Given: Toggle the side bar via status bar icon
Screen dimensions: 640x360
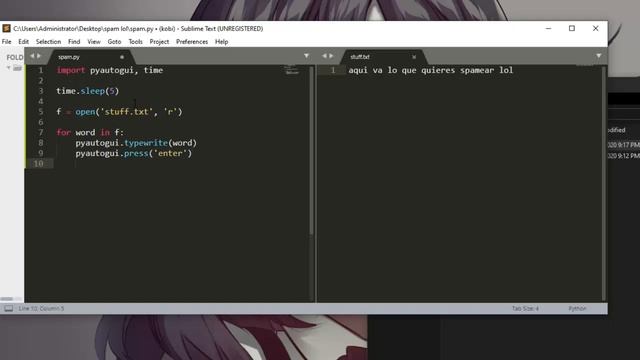Looking at the screenshot, I should 9,309.
